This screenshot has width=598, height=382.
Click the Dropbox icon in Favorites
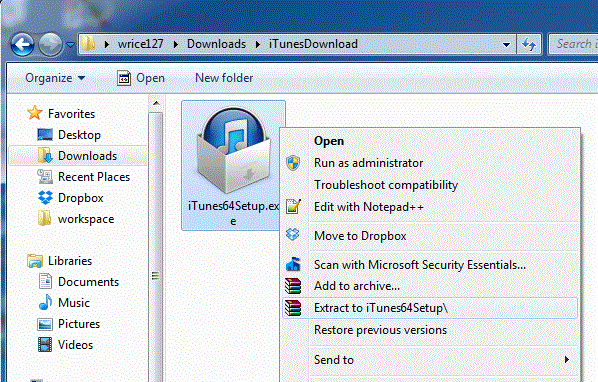(45, 197)
